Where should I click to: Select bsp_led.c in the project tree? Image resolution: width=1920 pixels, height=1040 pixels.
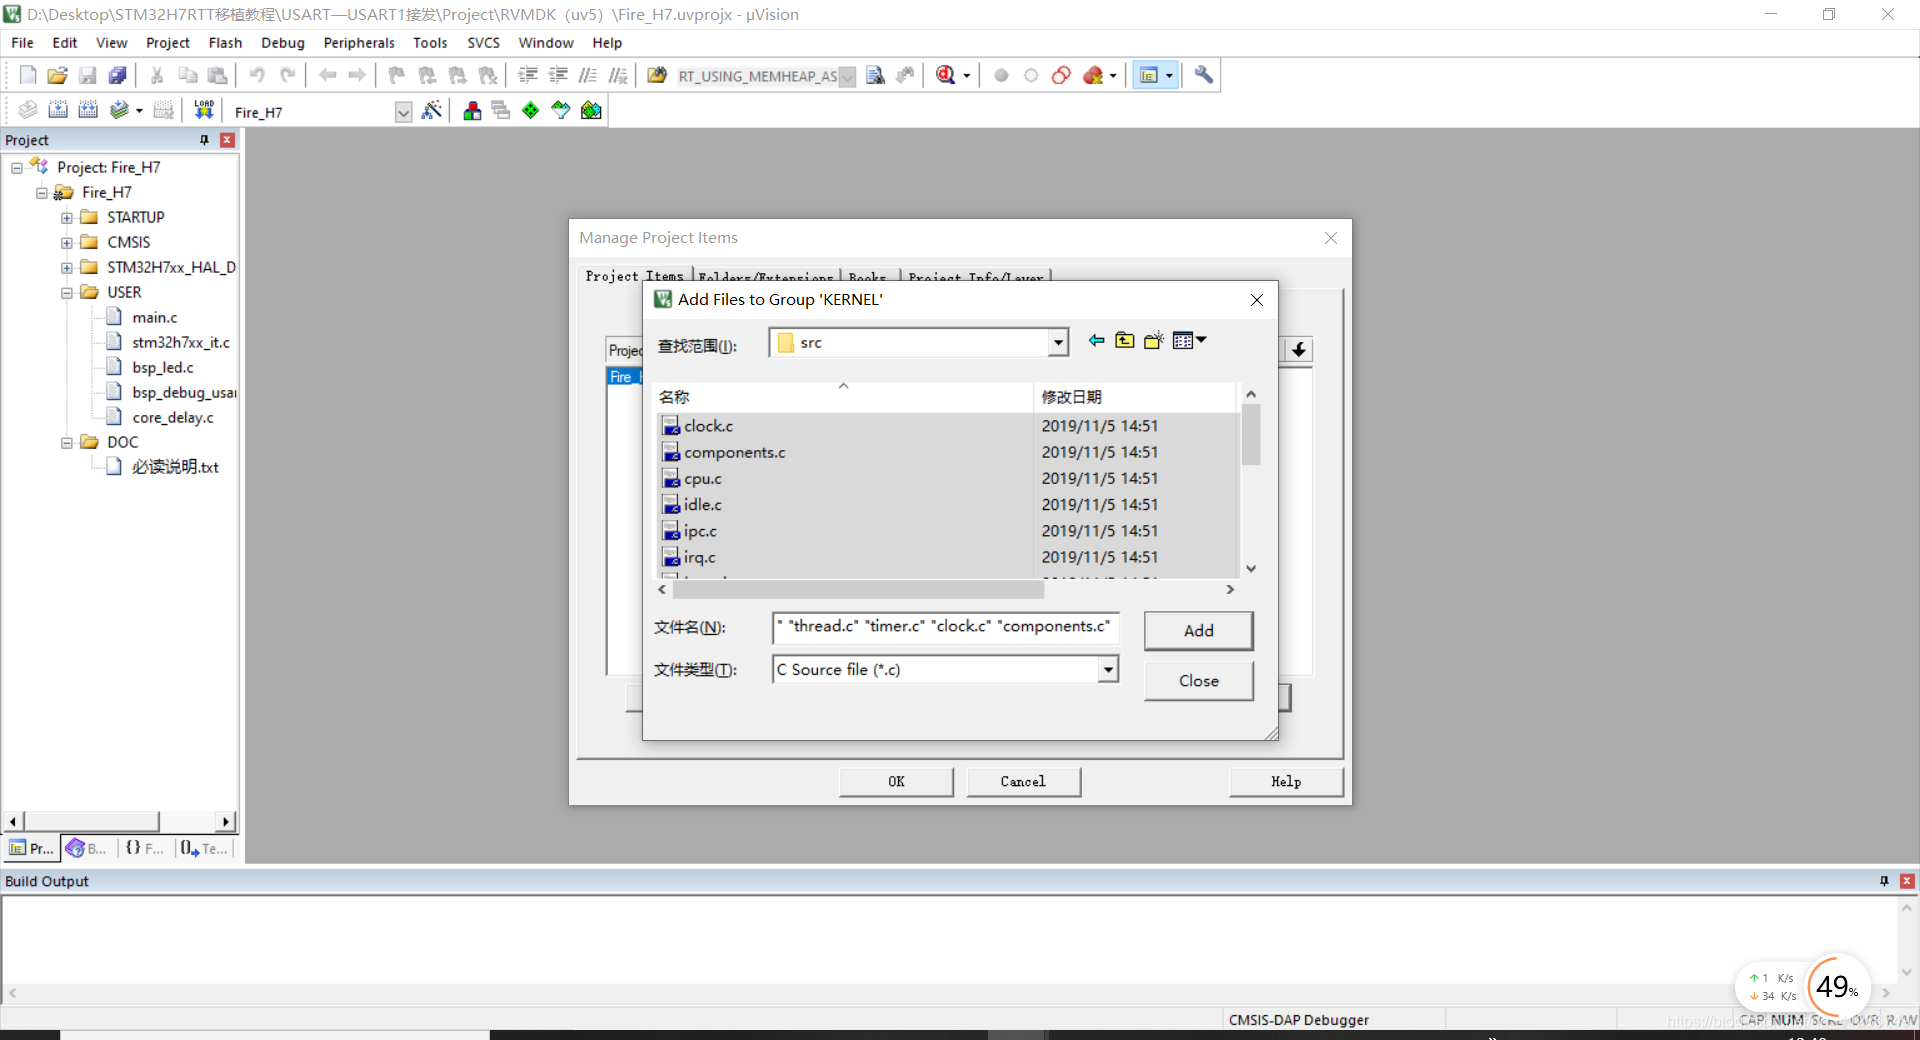(163, 367)
